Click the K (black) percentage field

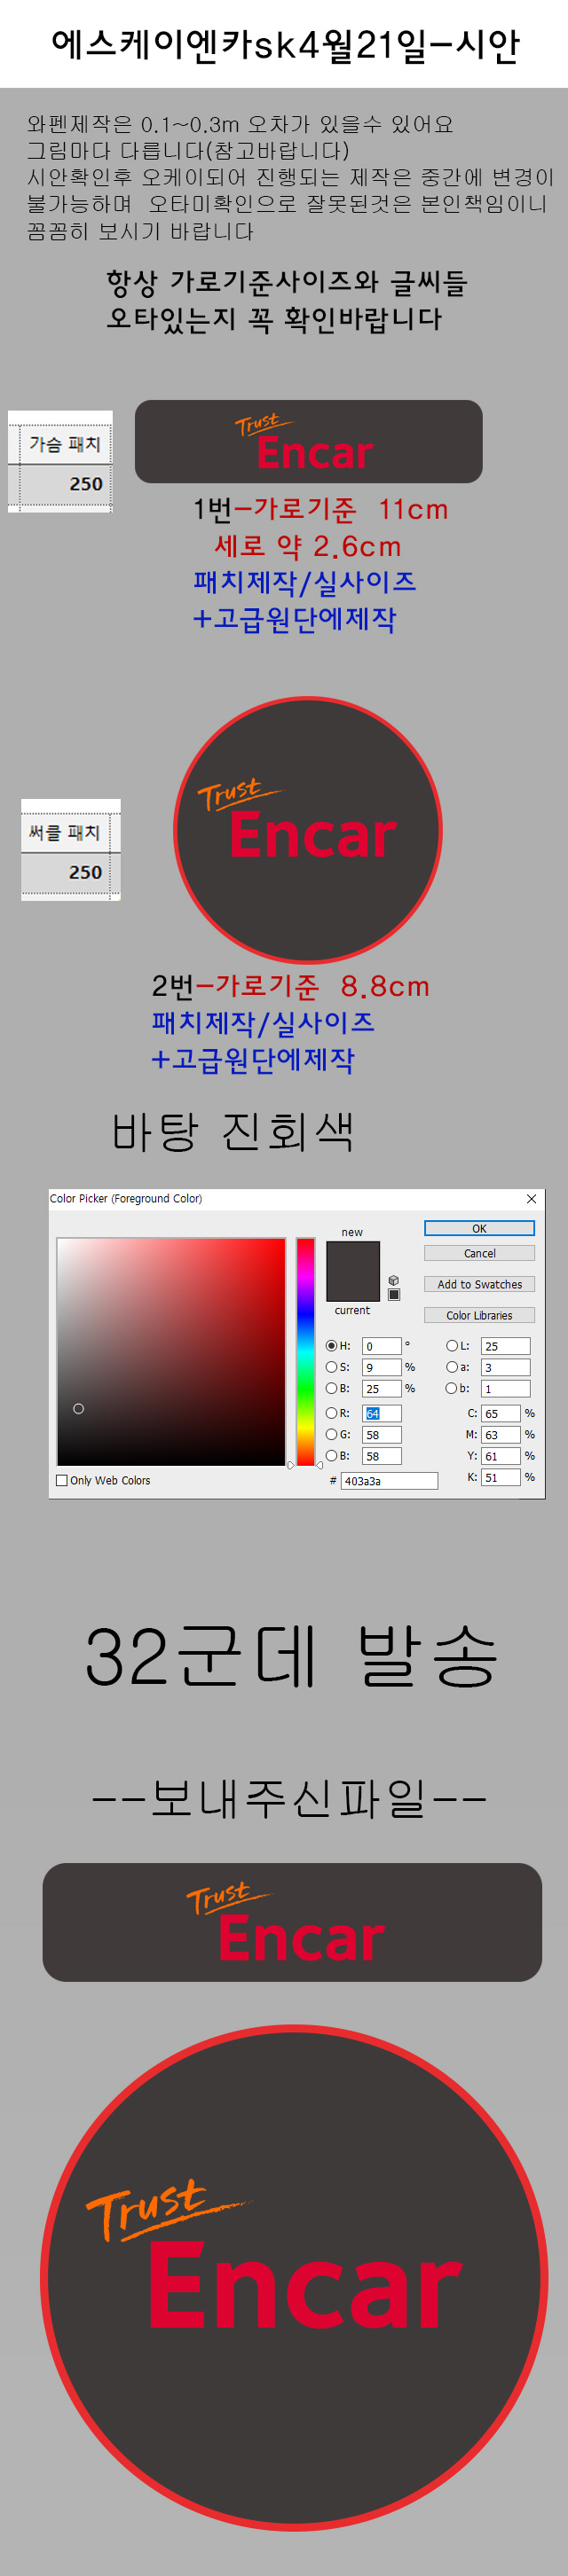pyautogui.click(x=500, y=1477)
